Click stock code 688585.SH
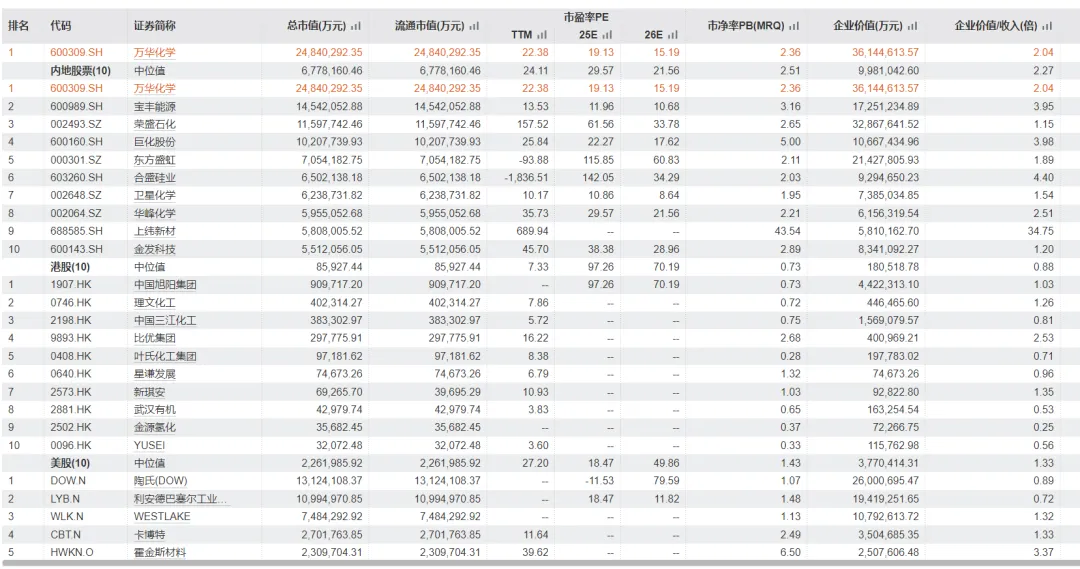 [76, 231]
